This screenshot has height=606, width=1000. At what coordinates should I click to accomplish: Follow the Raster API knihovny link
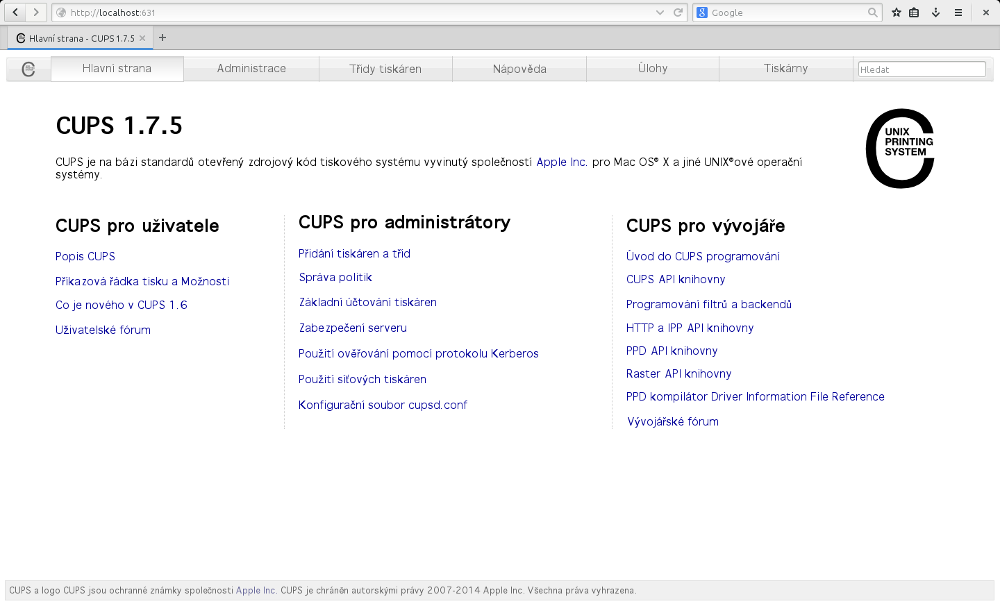[x=678, y=374]
